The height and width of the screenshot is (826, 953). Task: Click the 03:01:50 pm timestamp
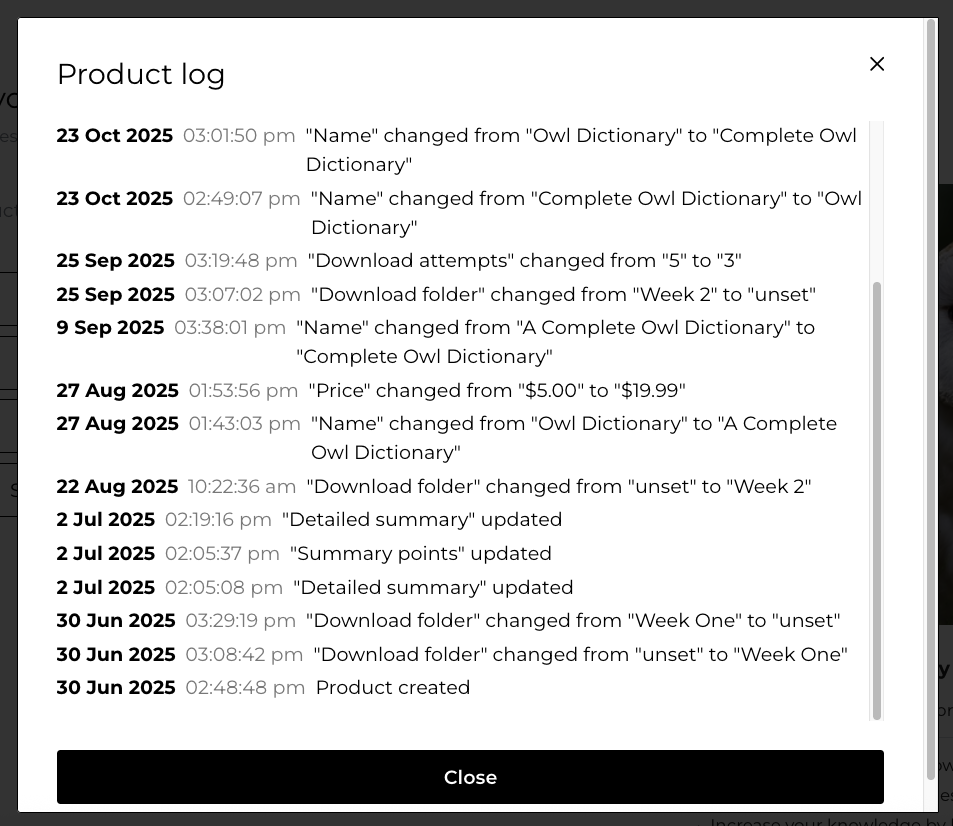tap(239, 135)
